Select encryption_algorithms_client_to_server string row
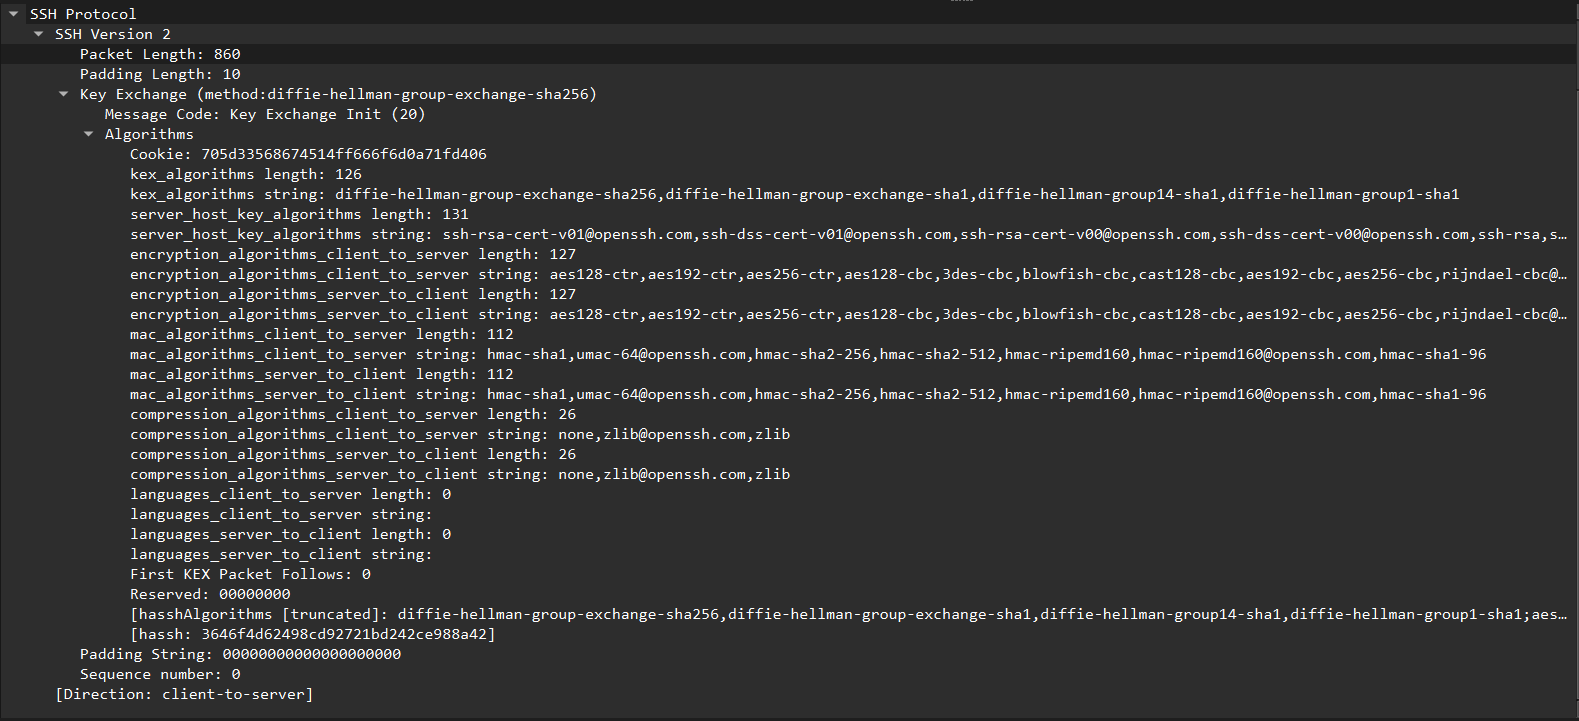Image resolution: width=1579 pixels, height=721 pixels. coord(848,274)
